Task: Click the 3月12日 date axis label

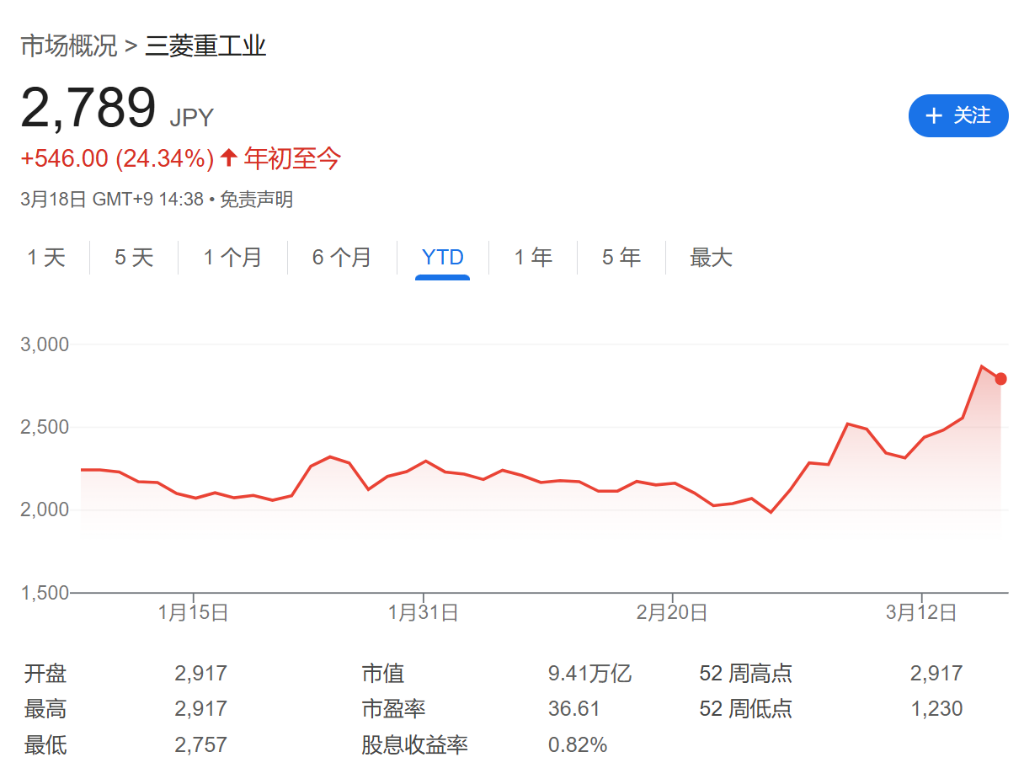Action: tap(921, 612)
